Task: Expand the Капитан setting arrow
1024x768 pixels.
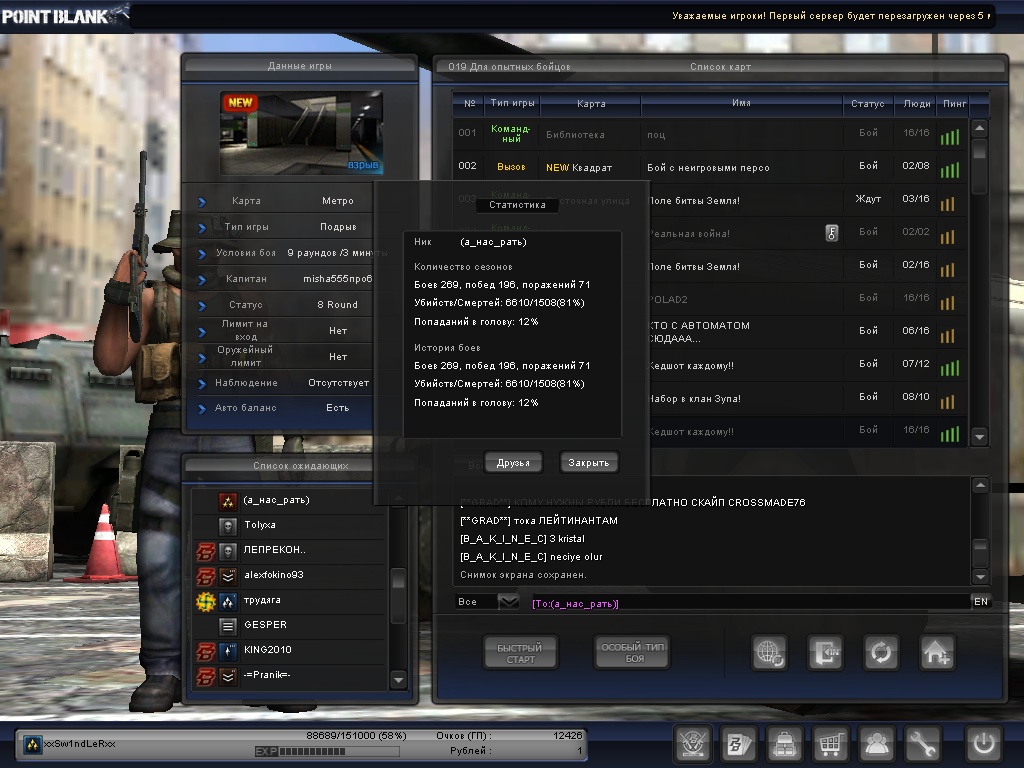Action: [202, 280]
